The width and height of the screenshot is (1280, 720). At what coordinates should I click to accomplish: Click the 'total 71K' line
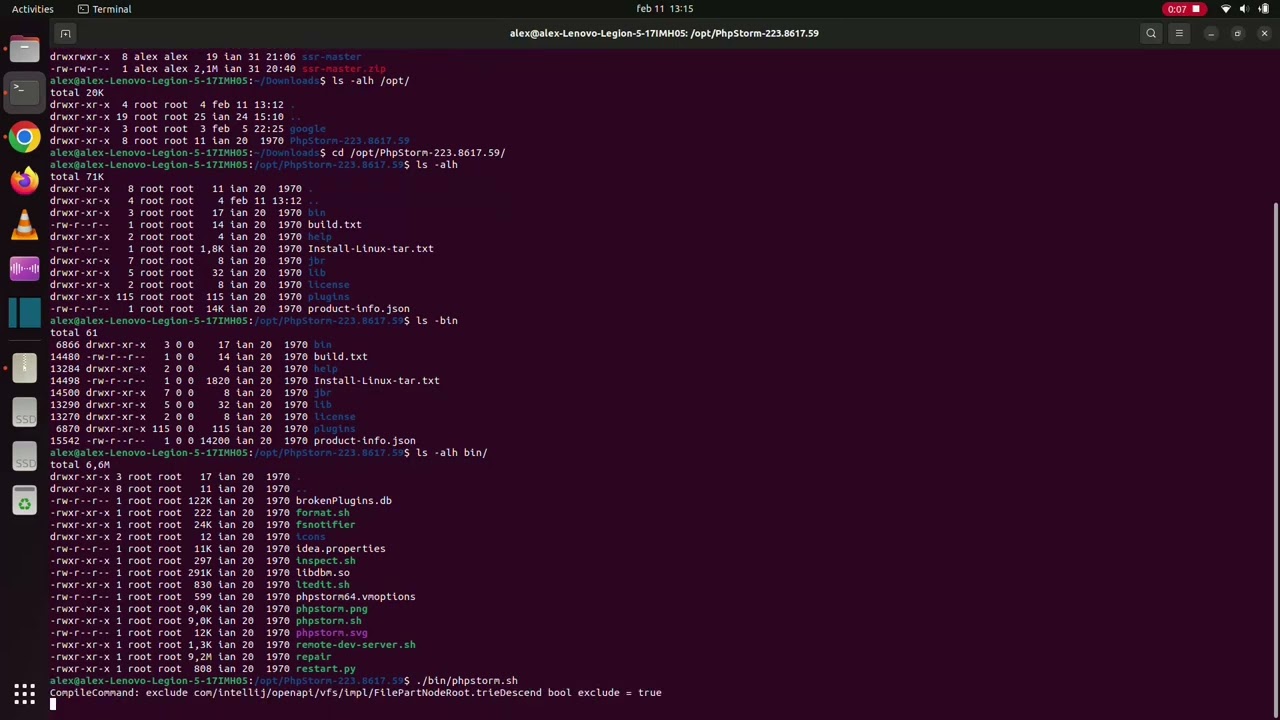click(x=76, y=177)
